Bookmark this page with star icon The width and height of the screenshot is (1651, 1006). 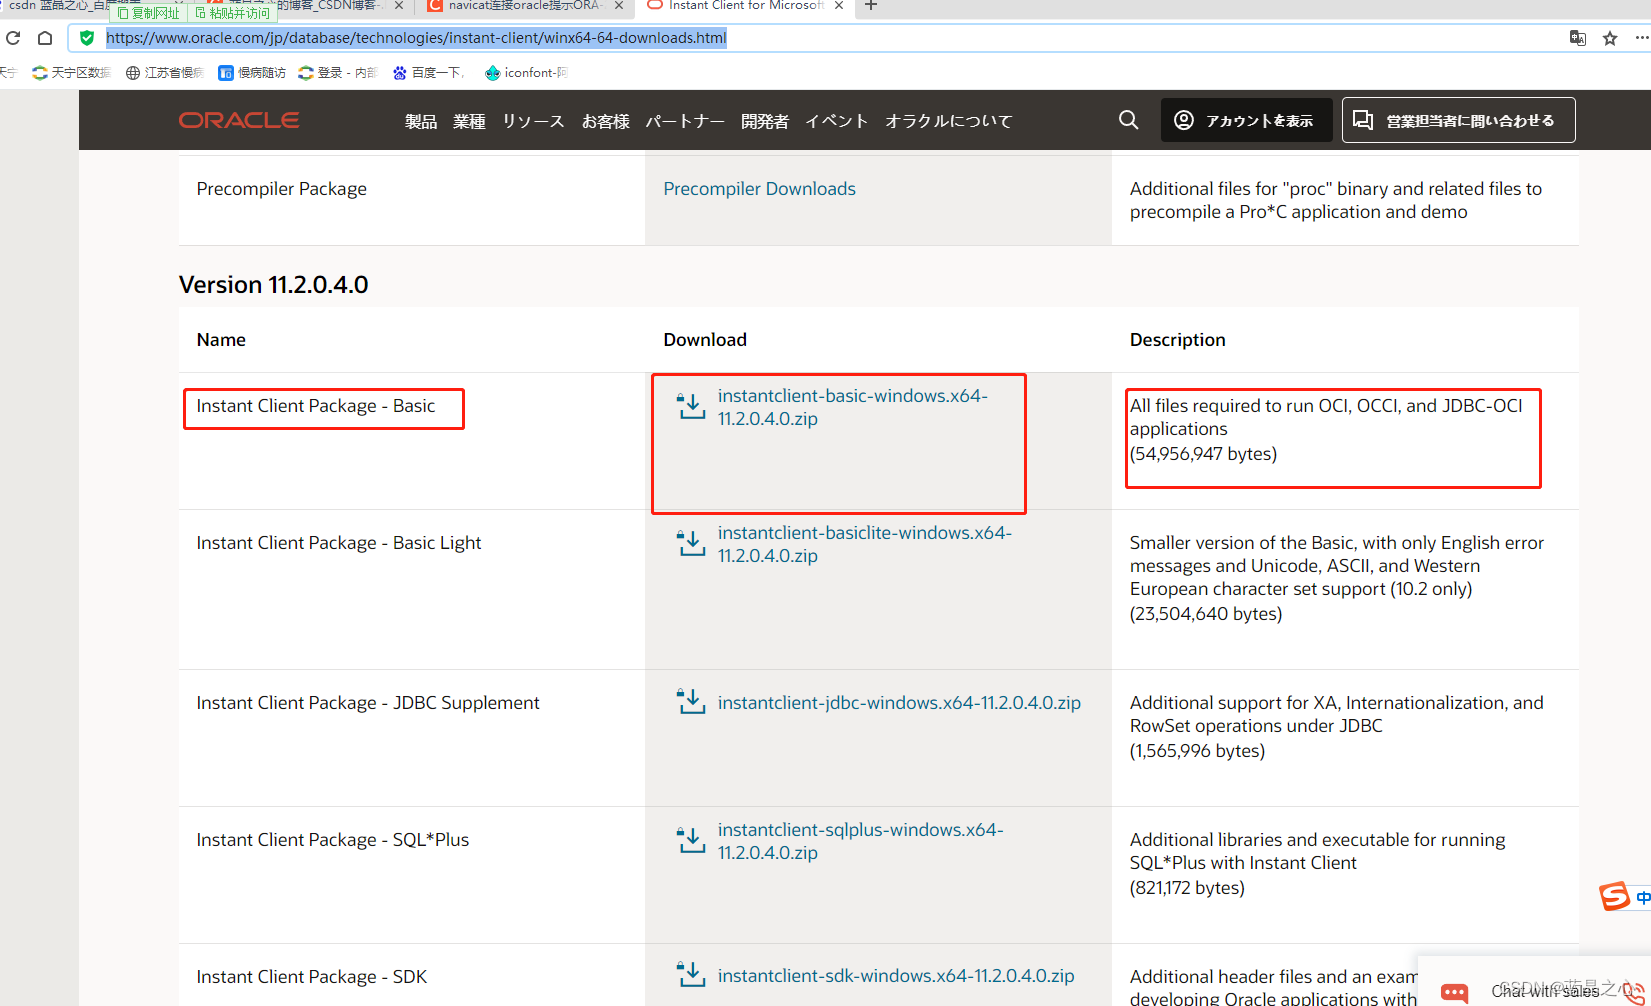[1610, 38]
